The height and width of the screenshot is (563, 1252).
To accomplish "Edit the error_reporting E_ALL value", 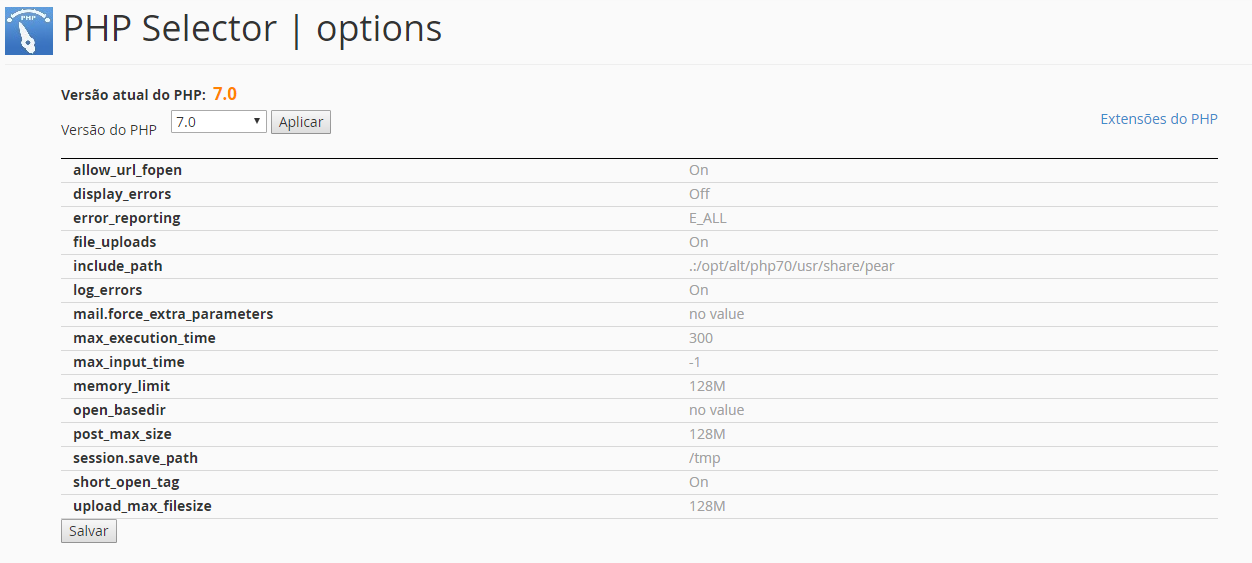I will [x=707, y=218].
